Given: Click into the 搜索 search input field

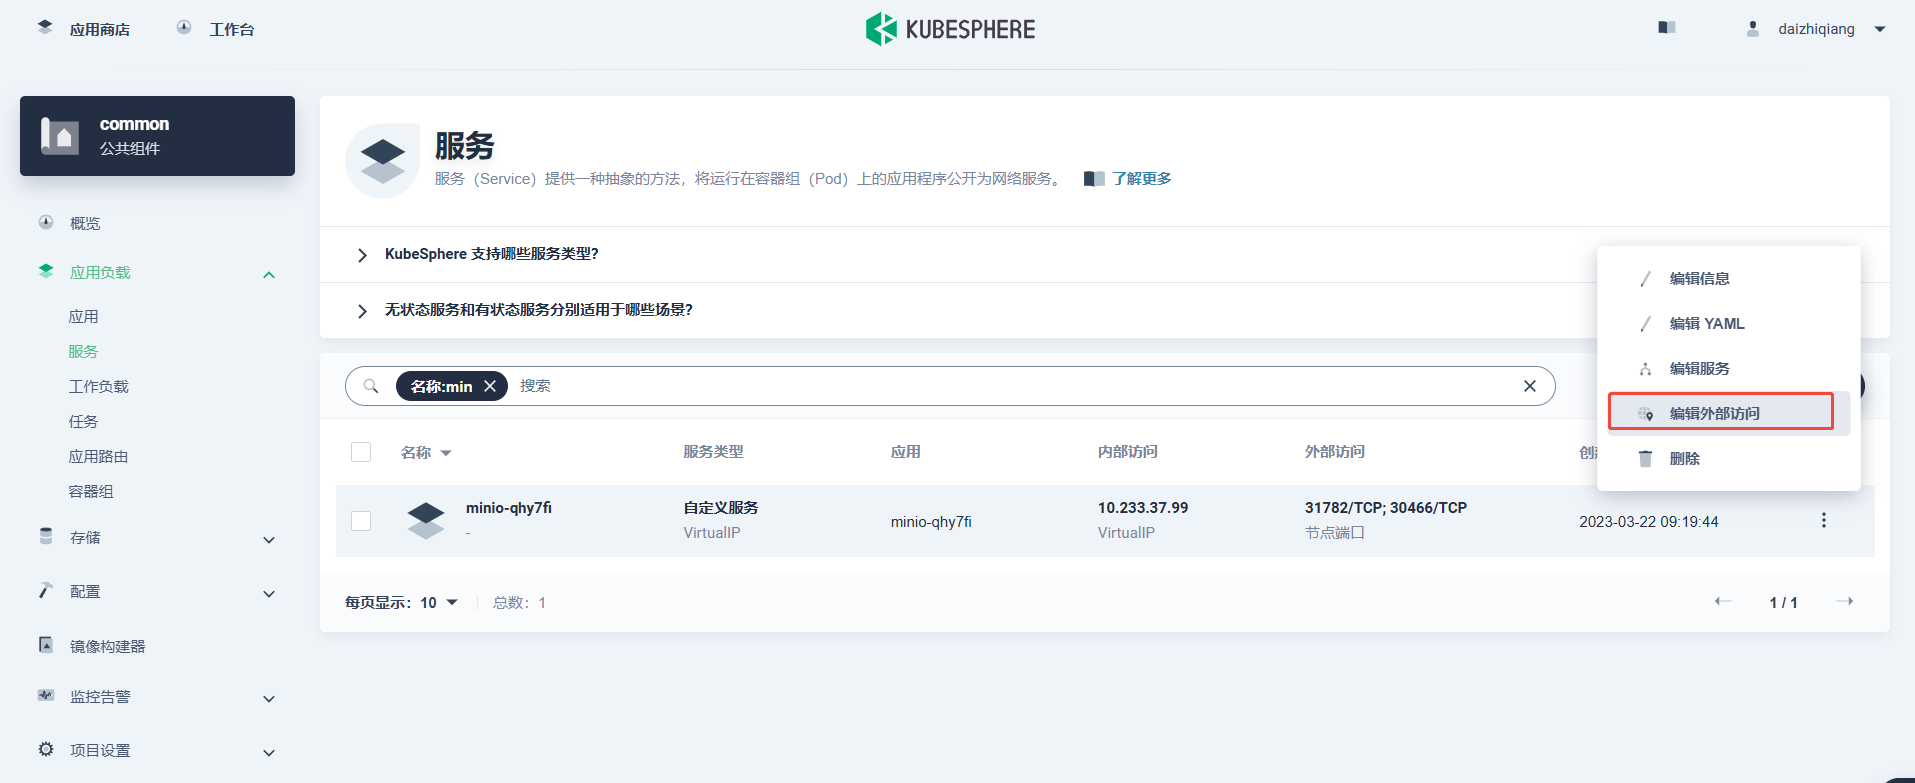Looking at the screenshot, I should pyautogui.click(x=1000, y=386).
